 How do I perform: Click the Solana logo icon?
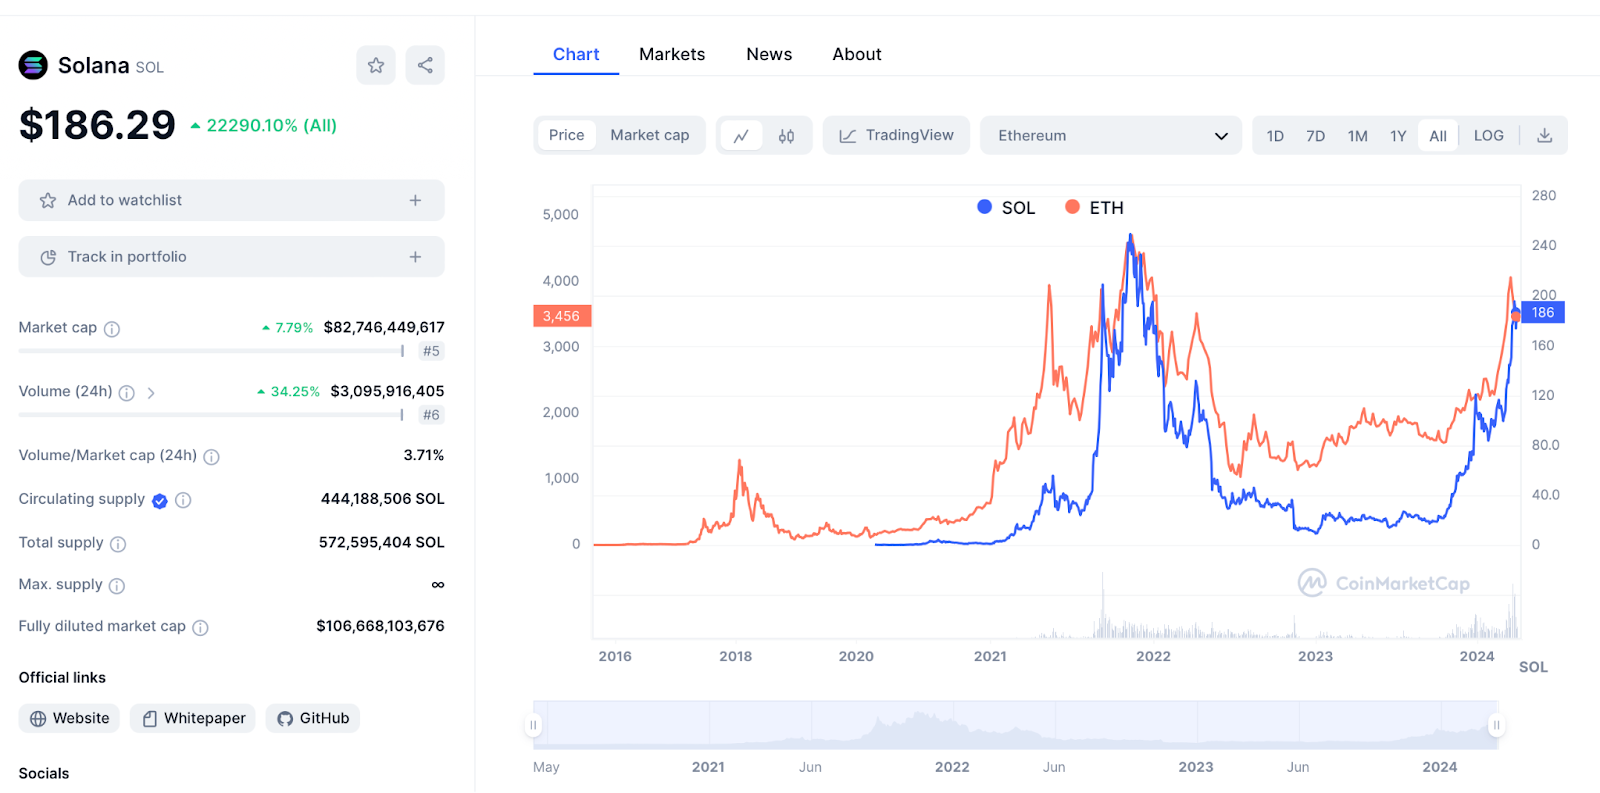(33, 65)
